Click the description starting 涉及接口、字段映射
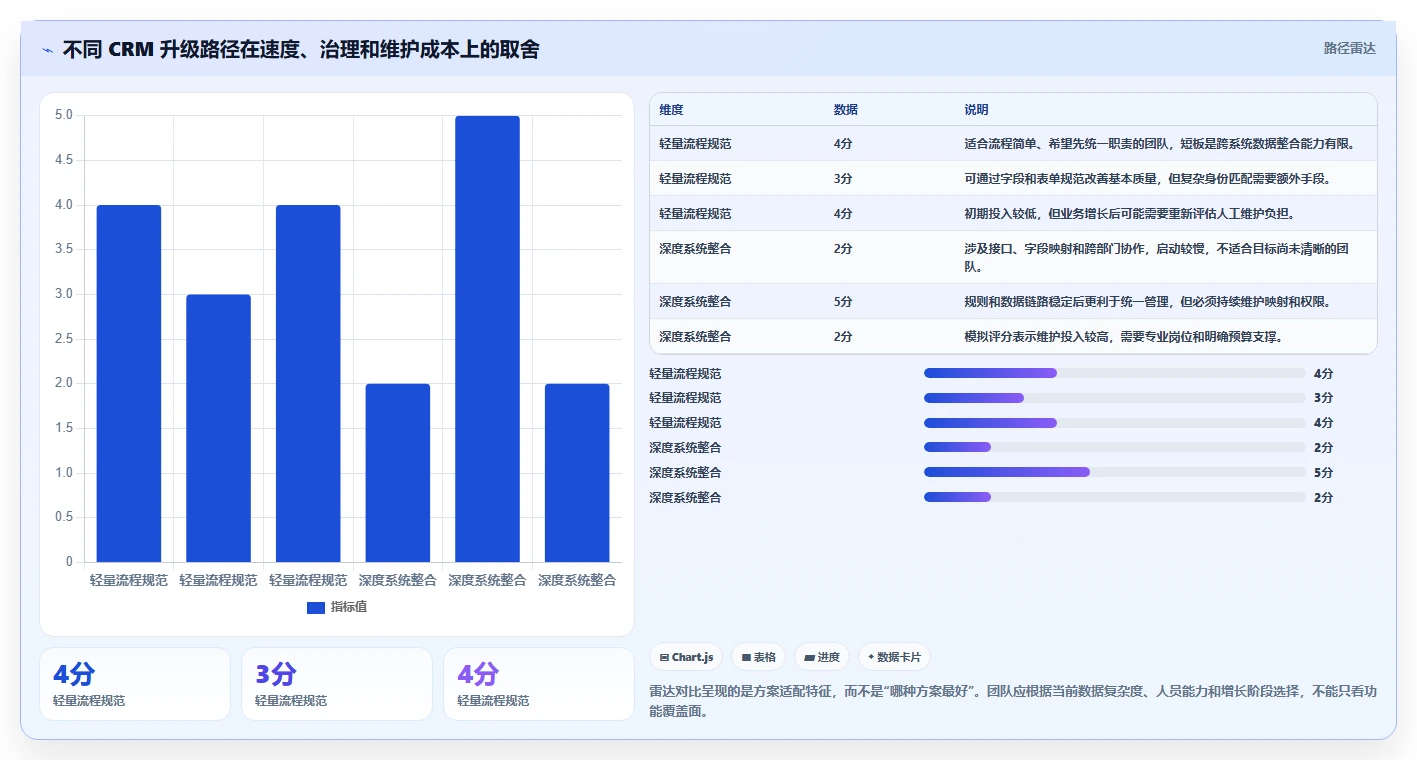The width and height of the screenshot is (1417, 760). 1156,258
